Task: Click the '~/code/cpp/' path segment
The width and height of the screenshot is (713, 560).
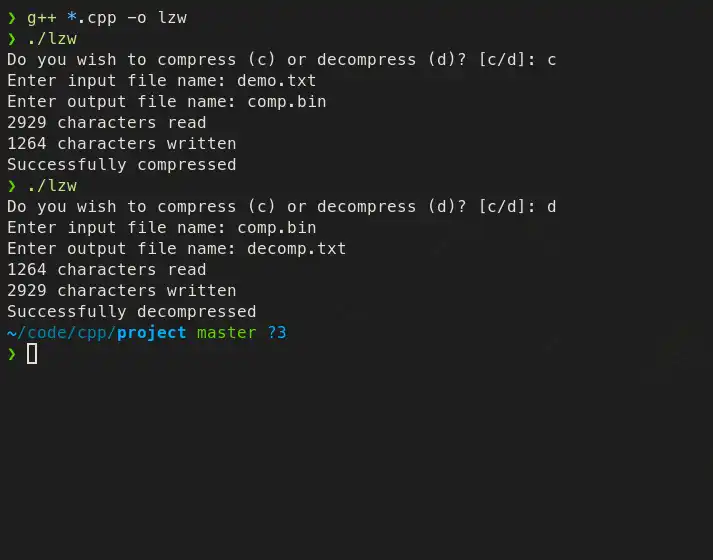Action: click(62, 333)
